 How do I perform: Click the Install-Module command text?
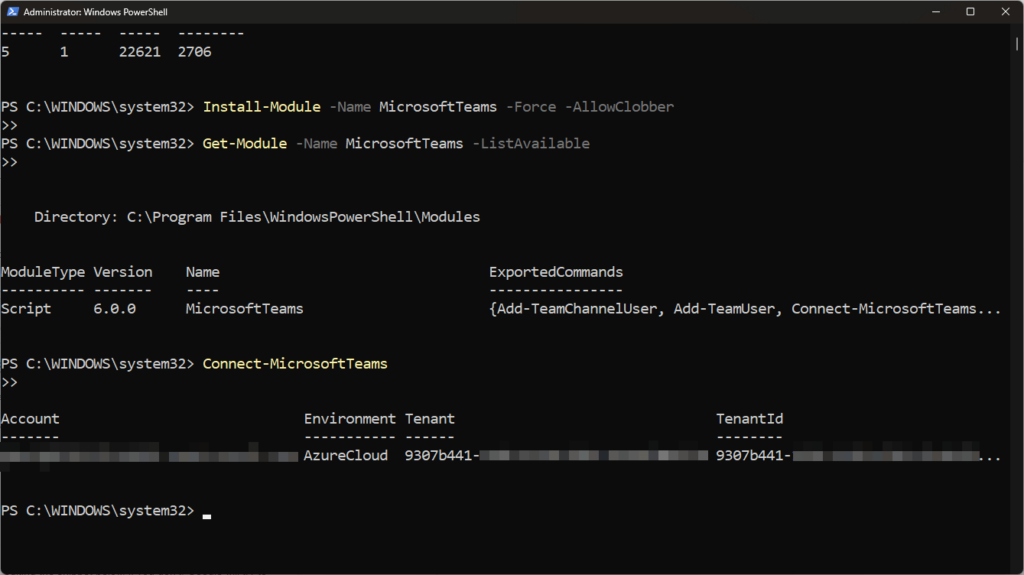(261, 107)
